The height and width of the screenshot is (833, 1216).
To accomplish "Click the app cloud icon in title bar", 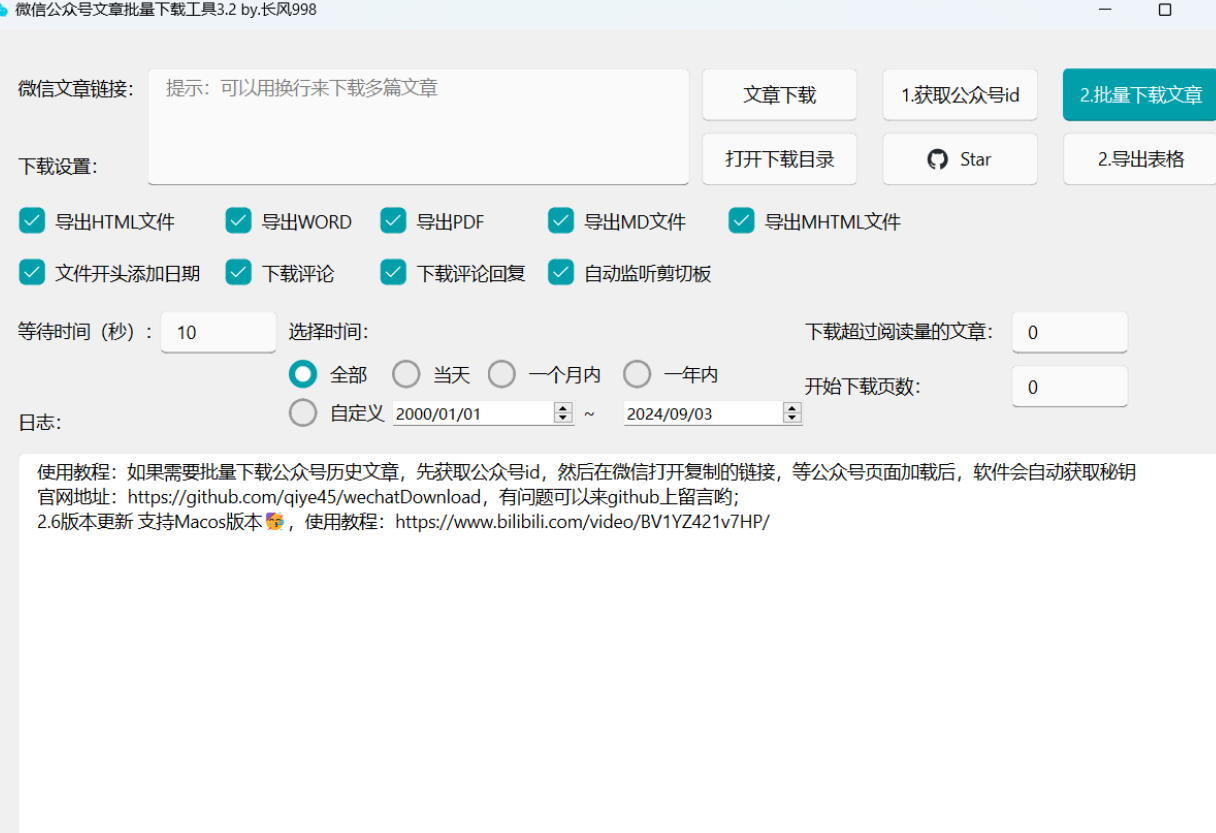I will pyautogui.click(x=3, y=10).
